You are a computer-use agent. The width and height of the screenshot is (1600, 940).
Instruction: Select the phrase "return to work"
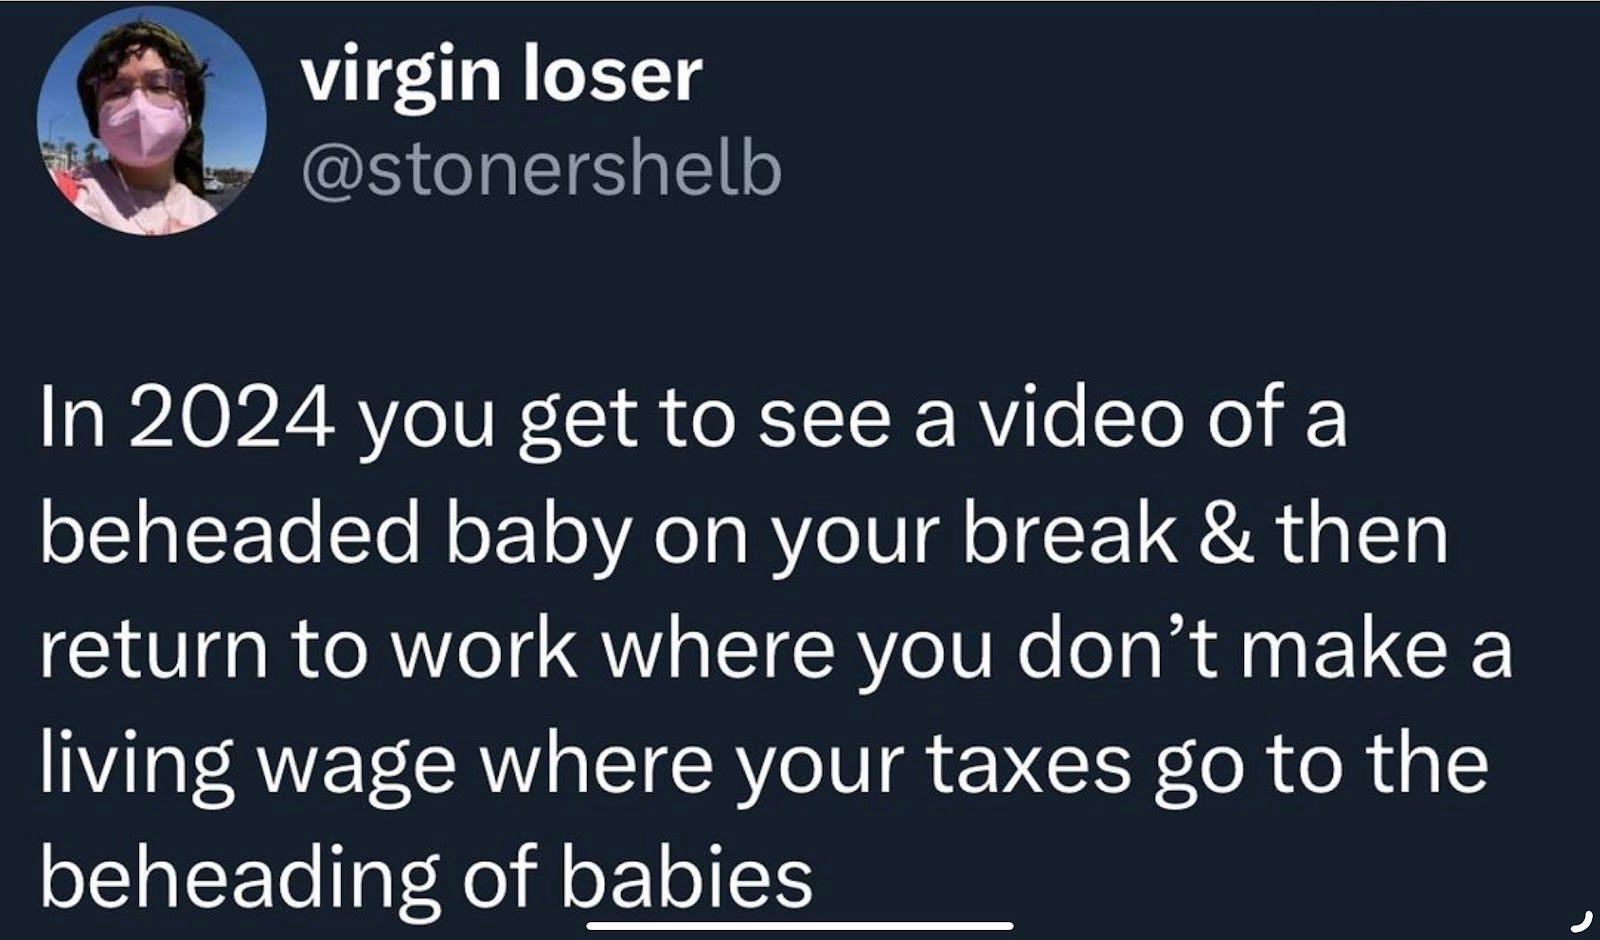coord(309,650)
